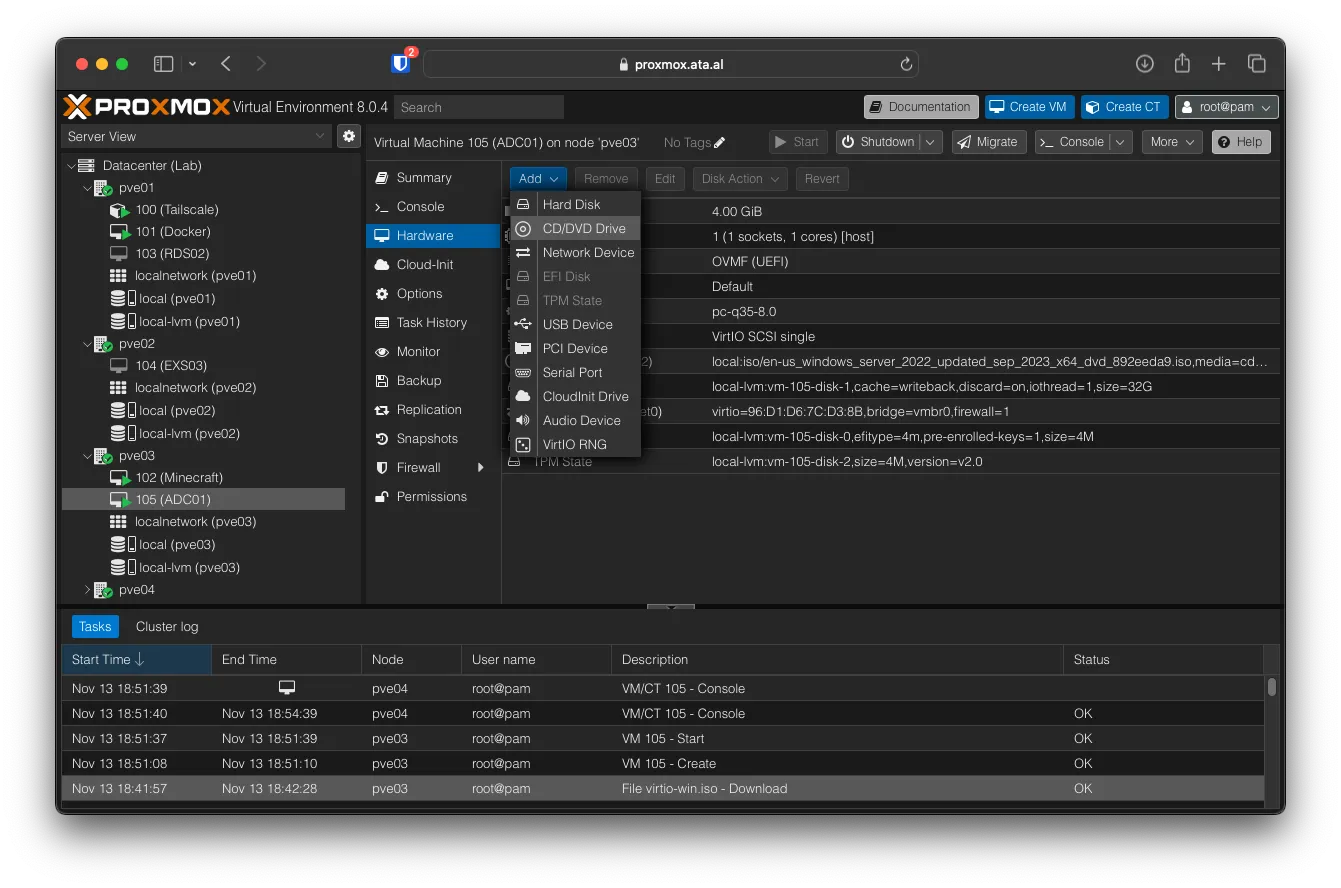Screen dimensions: 1341x888
Task: Open the More dropdown menu
Action: click(x=1171, y=142)
